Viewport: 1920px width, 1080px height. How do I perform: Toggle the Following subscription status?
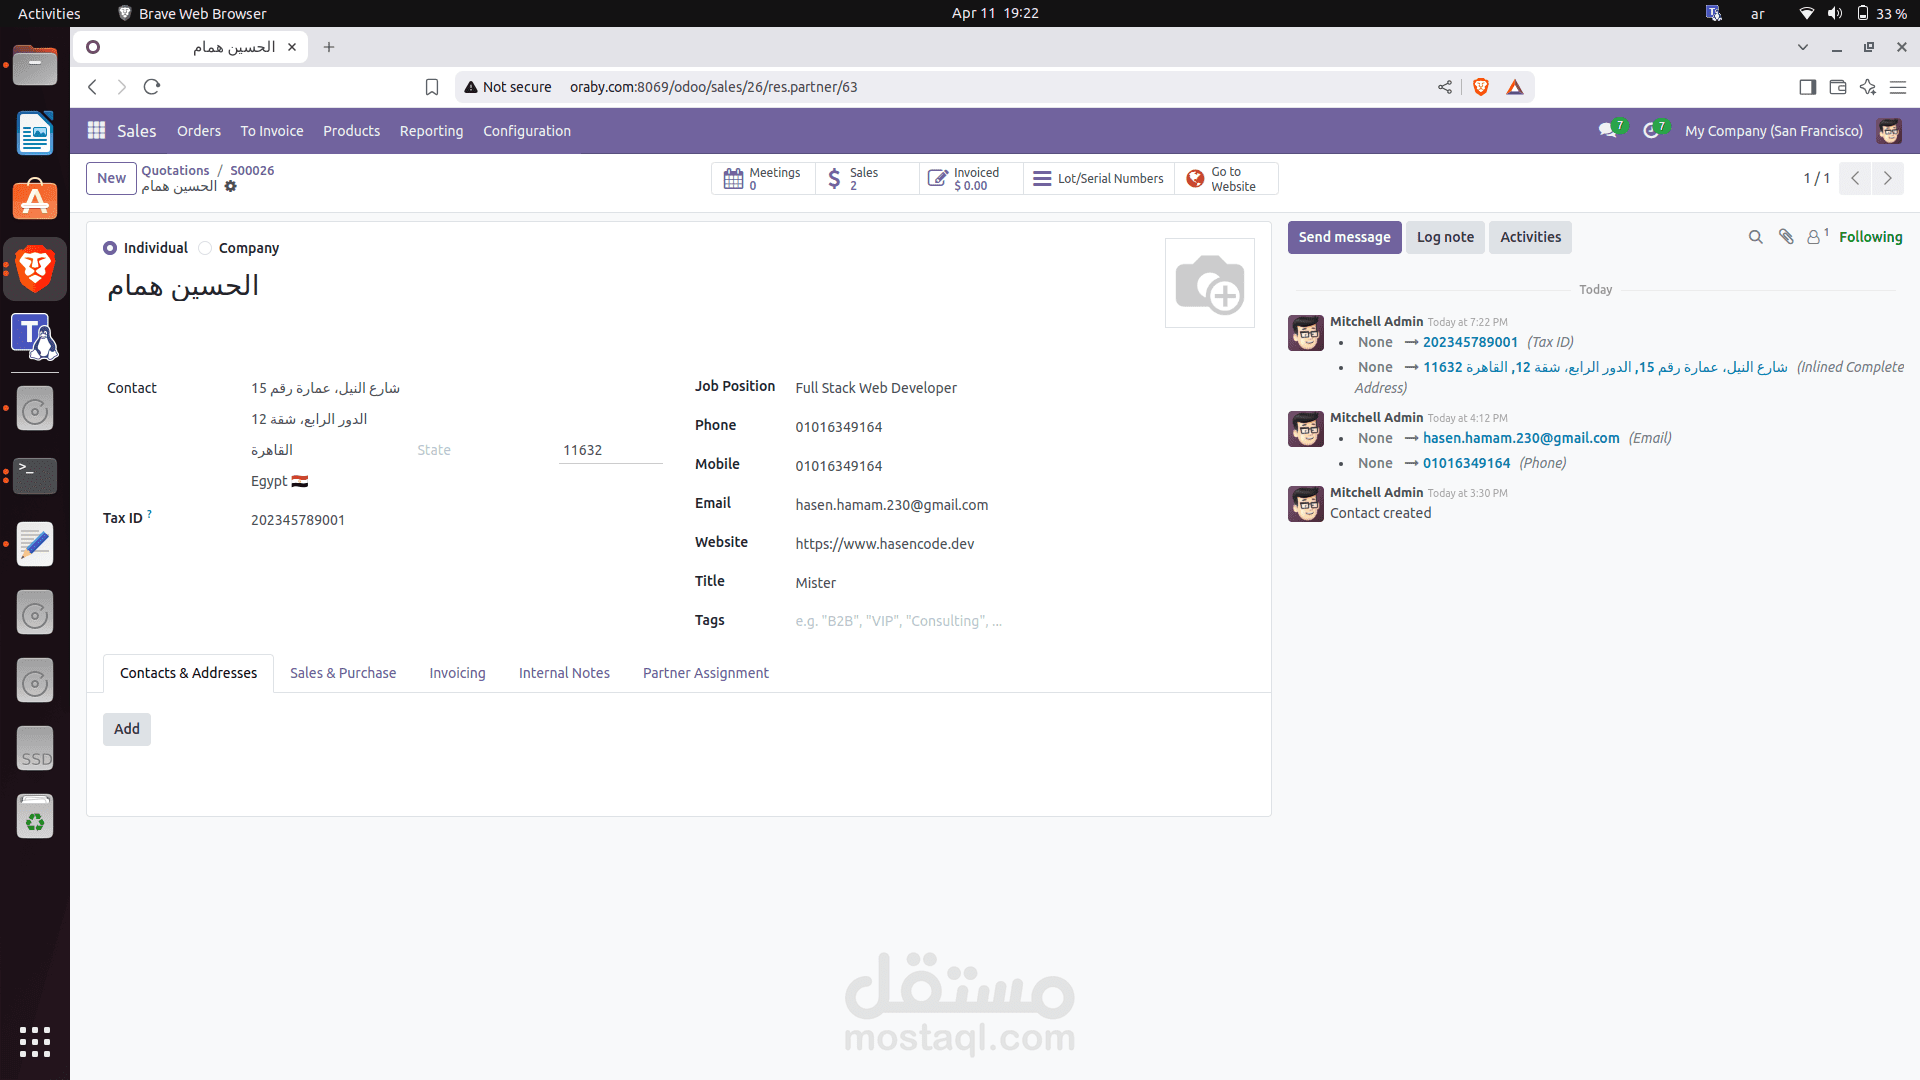1870,237
